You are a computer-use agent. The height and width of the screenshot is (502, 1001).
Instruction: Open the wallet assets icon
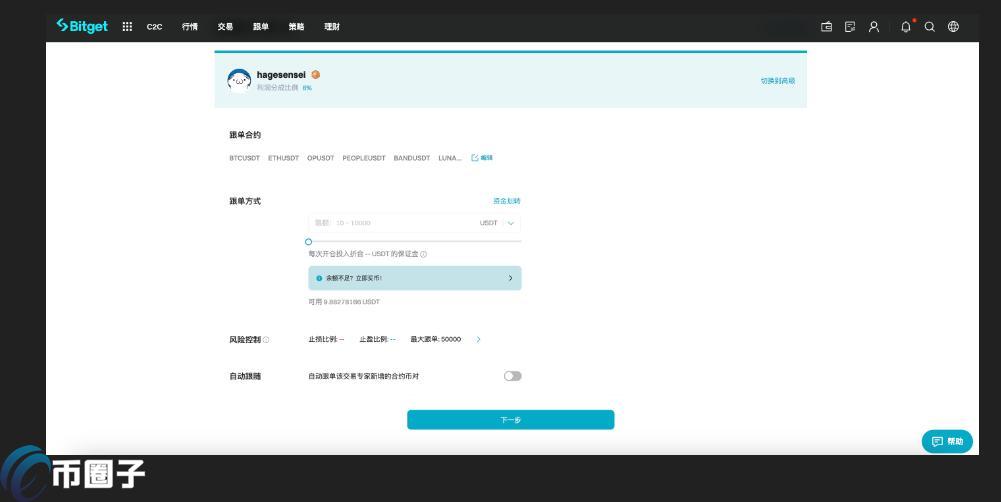826,27
